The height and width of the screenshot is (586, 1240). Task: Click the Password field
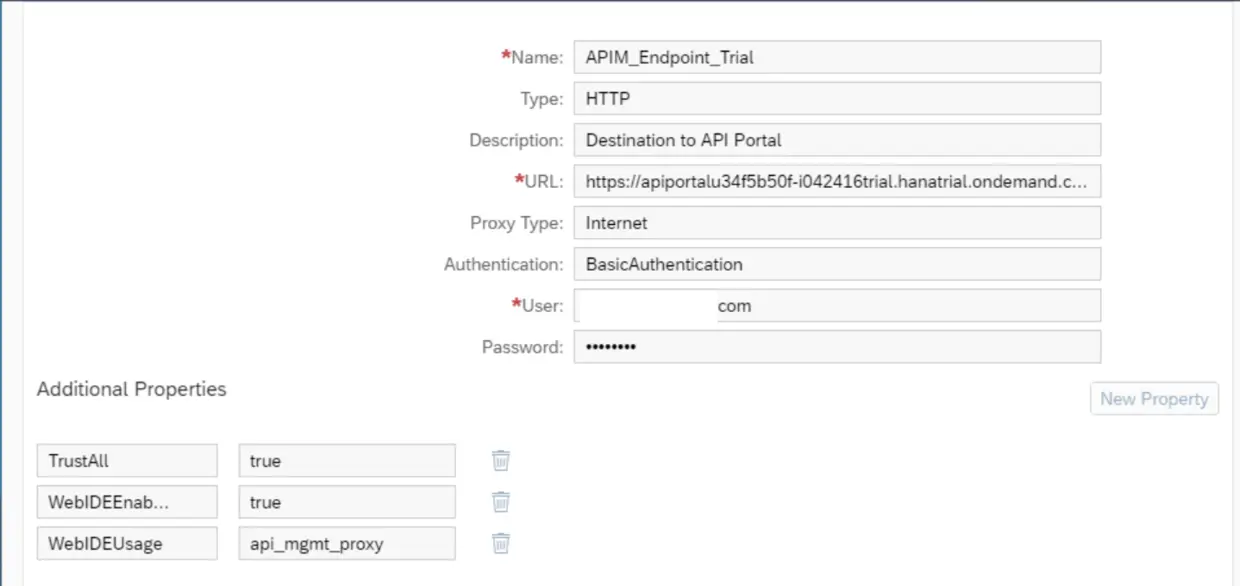837,347
